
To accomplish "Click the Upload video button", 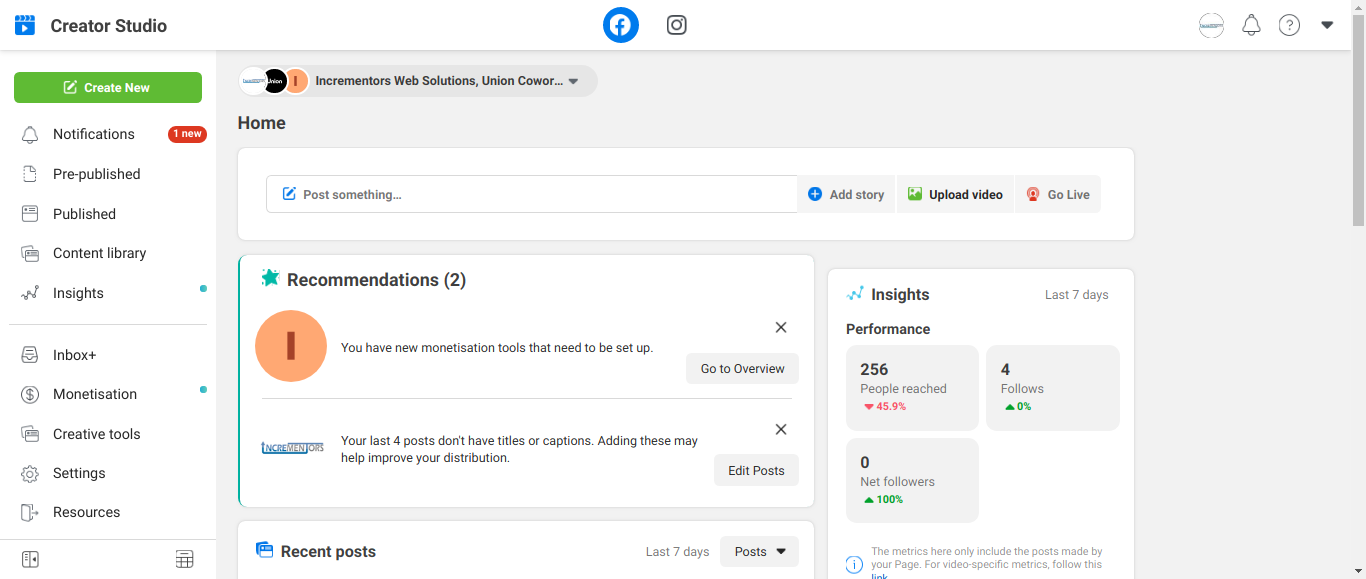I will coord(955,194).
